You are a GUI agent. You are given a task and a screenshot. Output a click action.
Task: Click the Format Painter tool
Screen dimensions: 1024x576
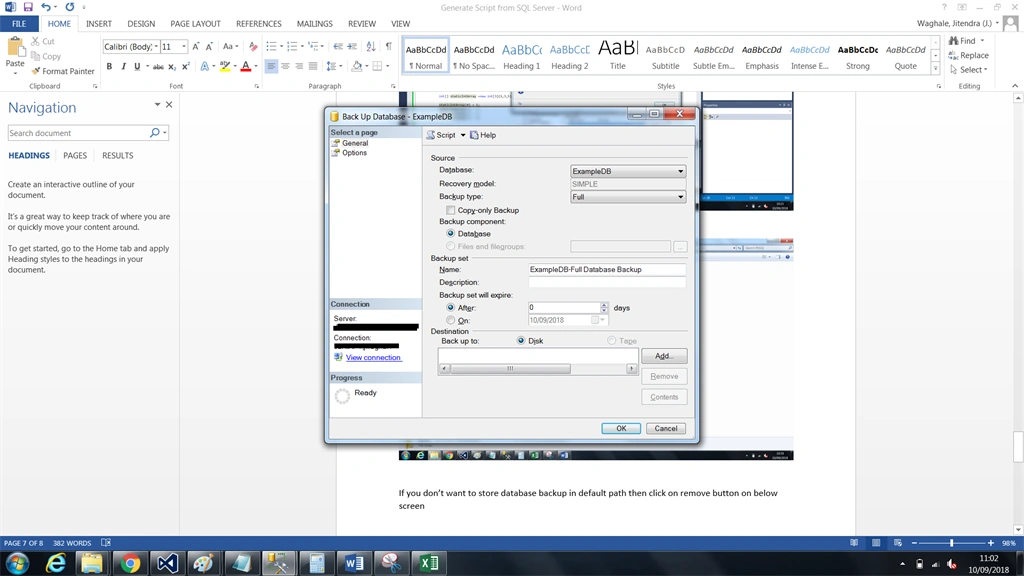point(63,71)
